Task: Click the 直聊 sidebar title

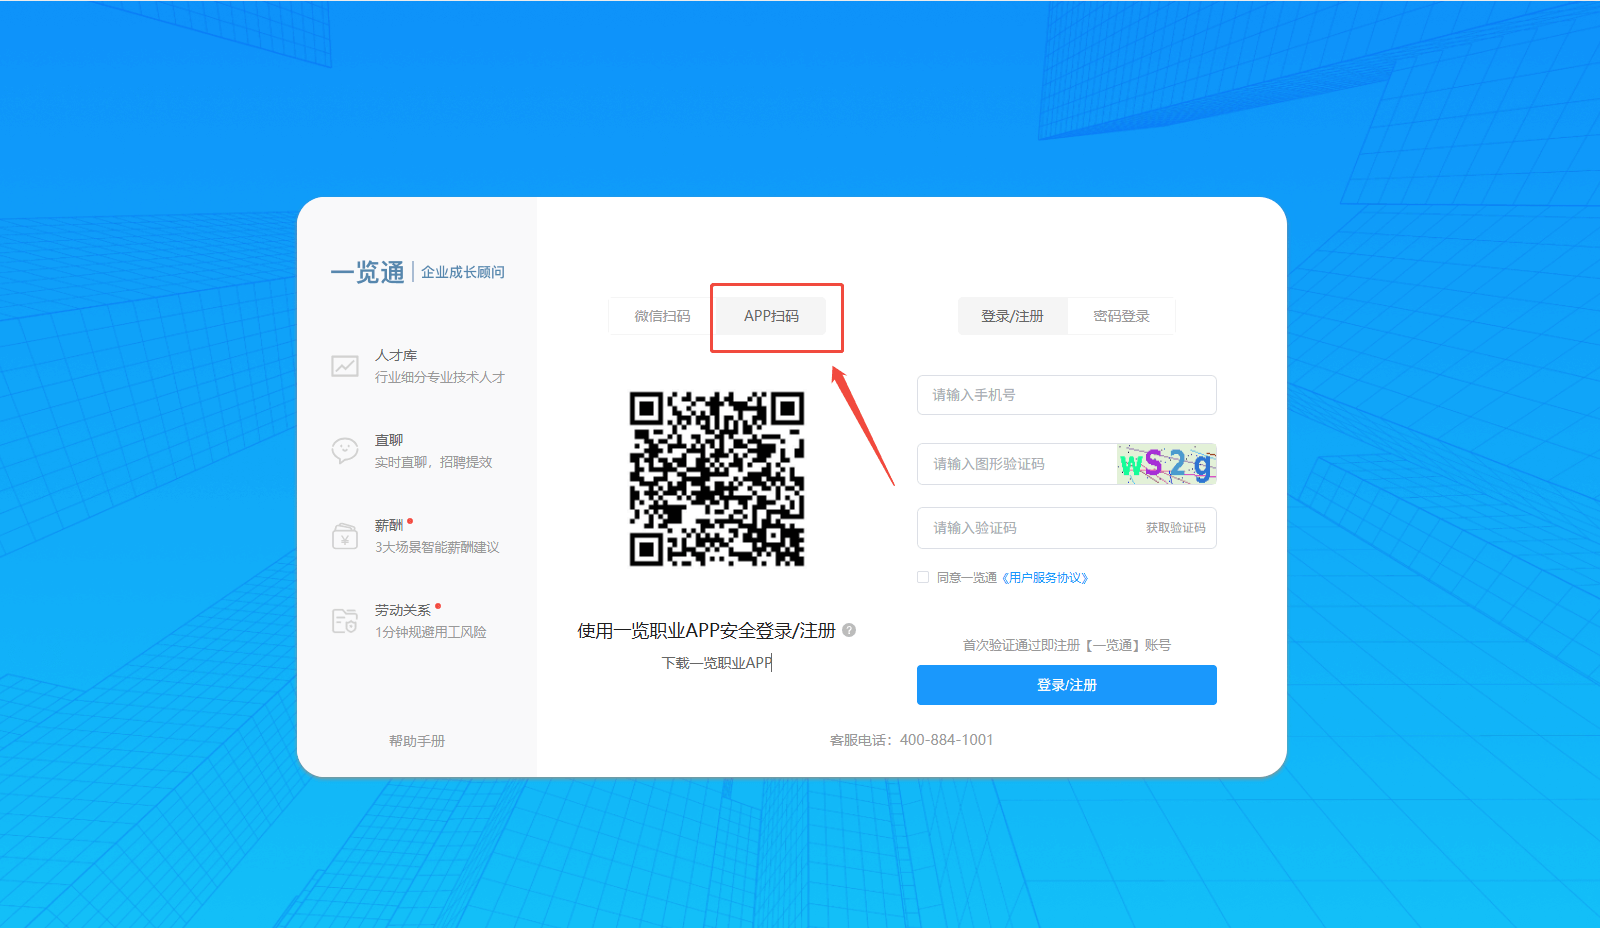Action: pyautogui.click(x=389, y=440)
